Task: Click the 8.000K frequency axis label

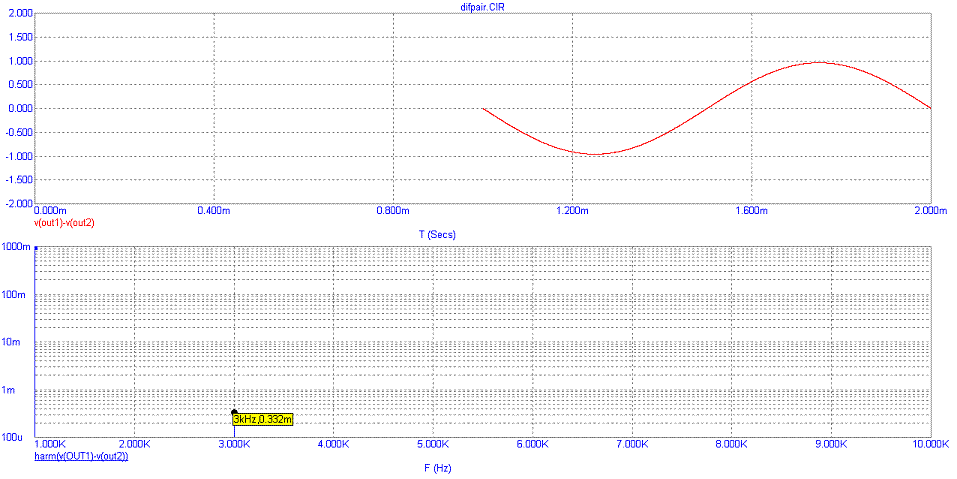Action: 732,445
